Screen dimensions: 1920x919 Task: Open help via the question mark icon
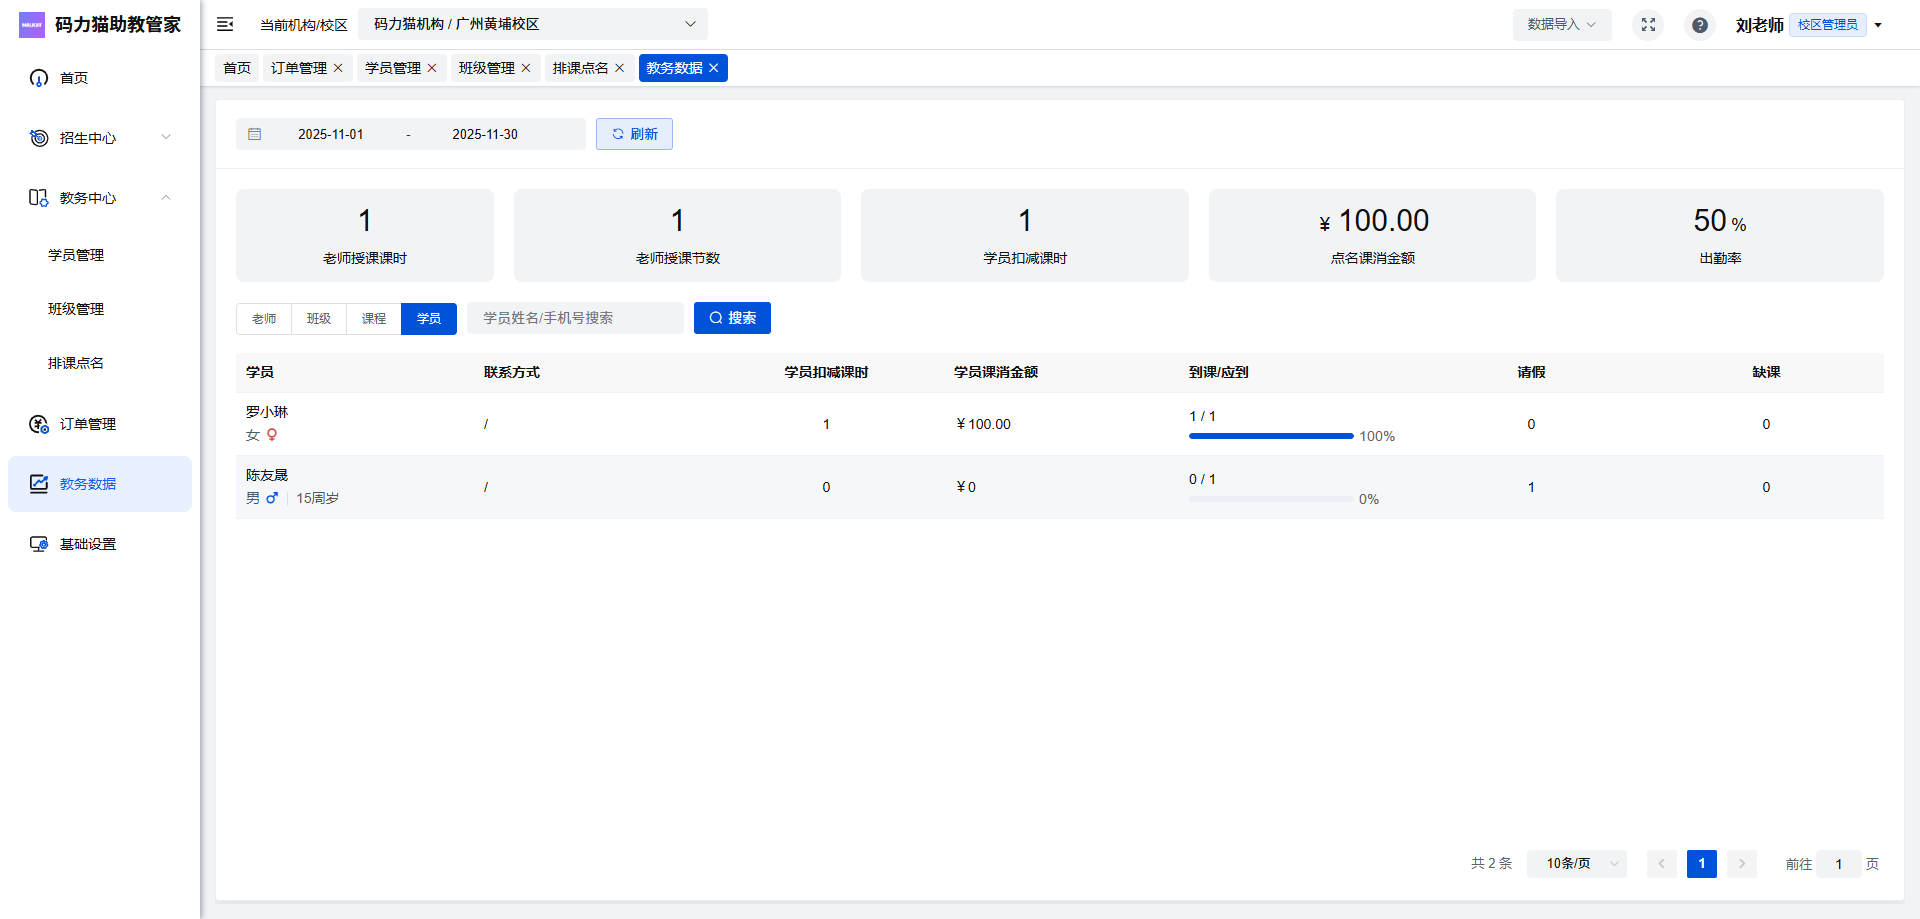[x=1699, y=25]
